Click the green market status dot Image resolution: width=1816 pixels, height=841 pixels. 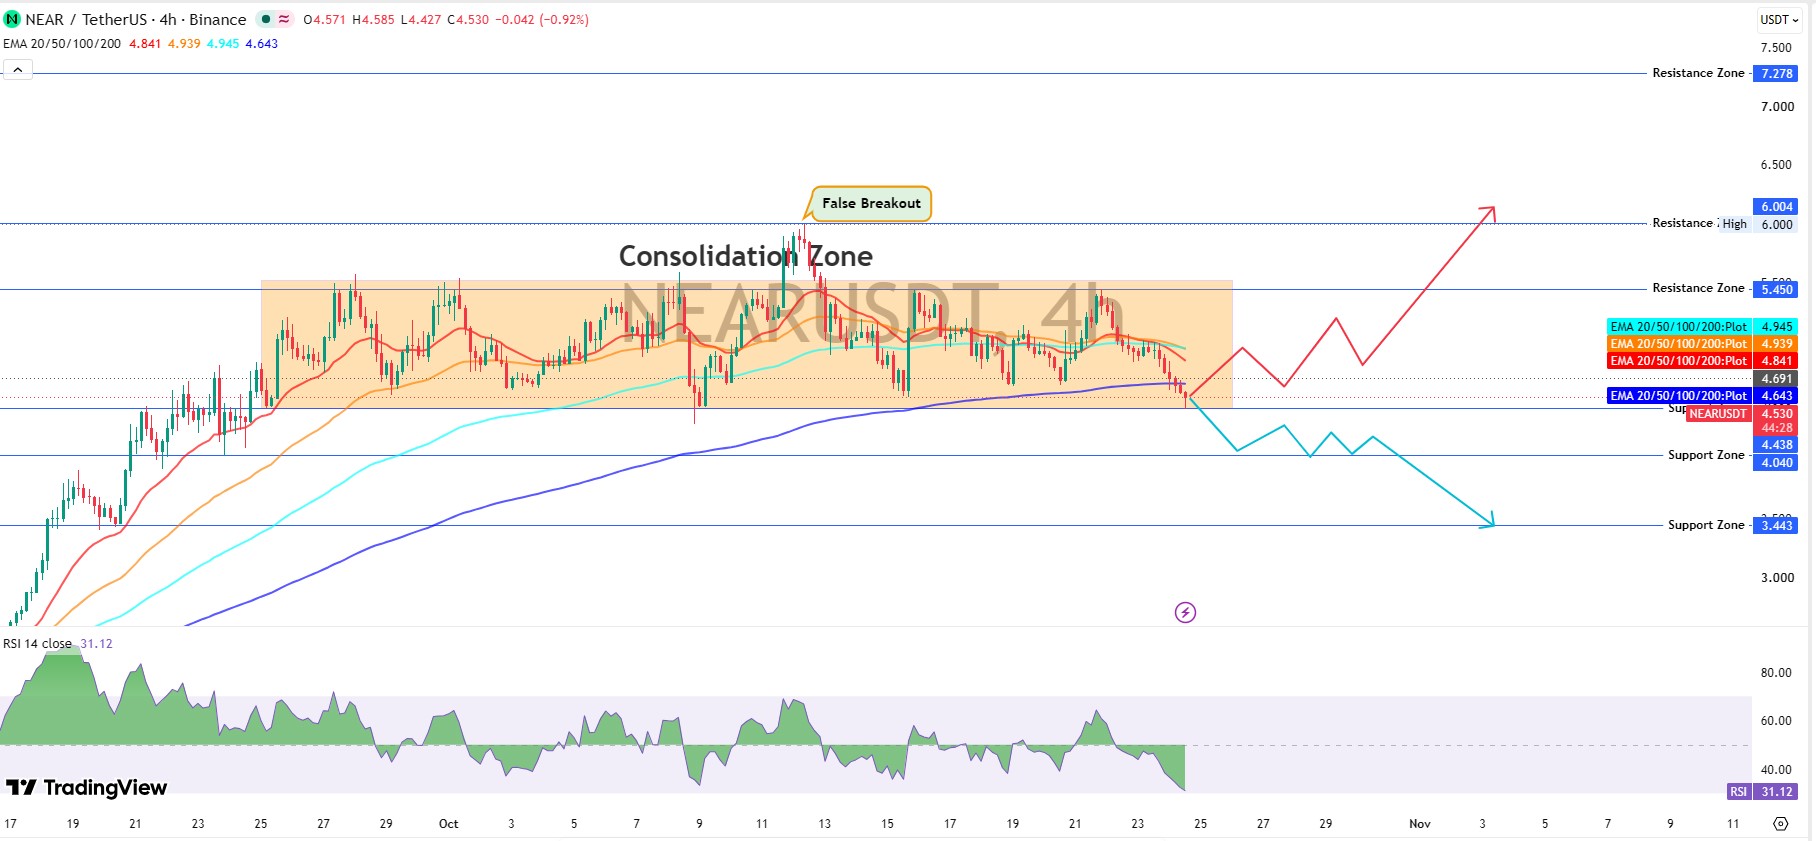click(x=265, y=19)
